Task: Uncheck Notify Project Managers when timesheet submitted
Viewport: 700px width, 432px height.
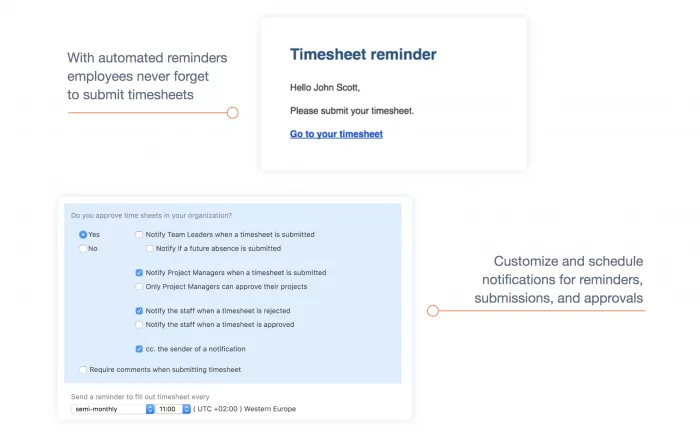Action: click(x=139, y=272)
